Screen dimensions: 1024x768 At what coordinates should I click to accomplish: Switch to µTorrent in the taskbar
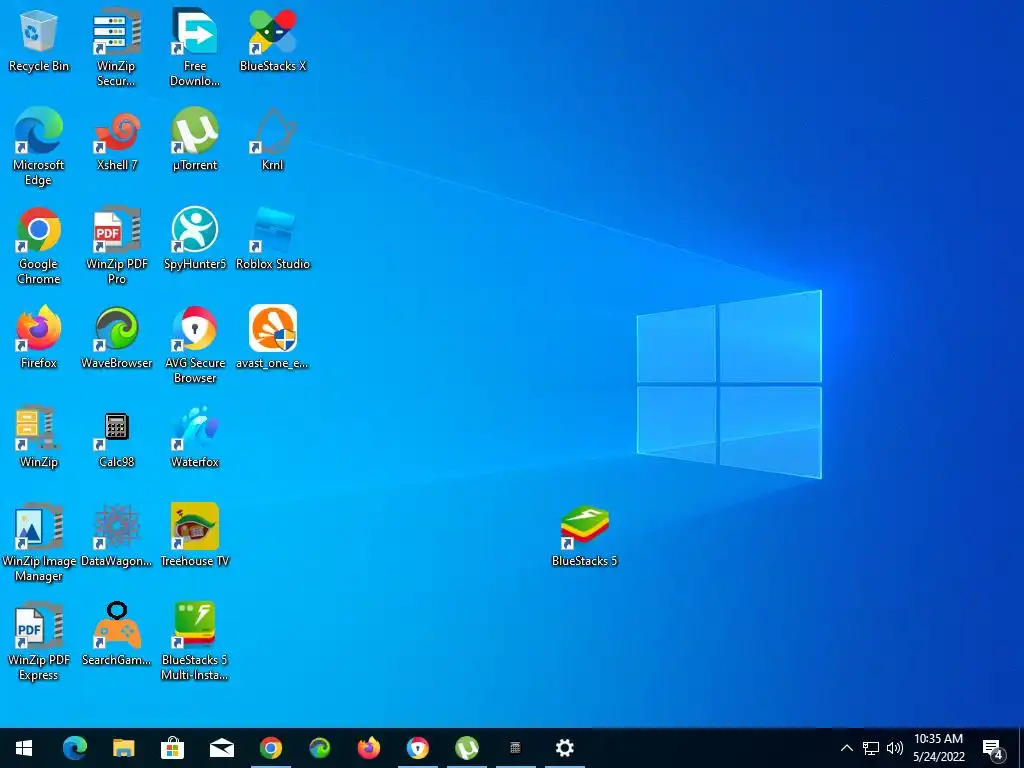click(466, 748)
